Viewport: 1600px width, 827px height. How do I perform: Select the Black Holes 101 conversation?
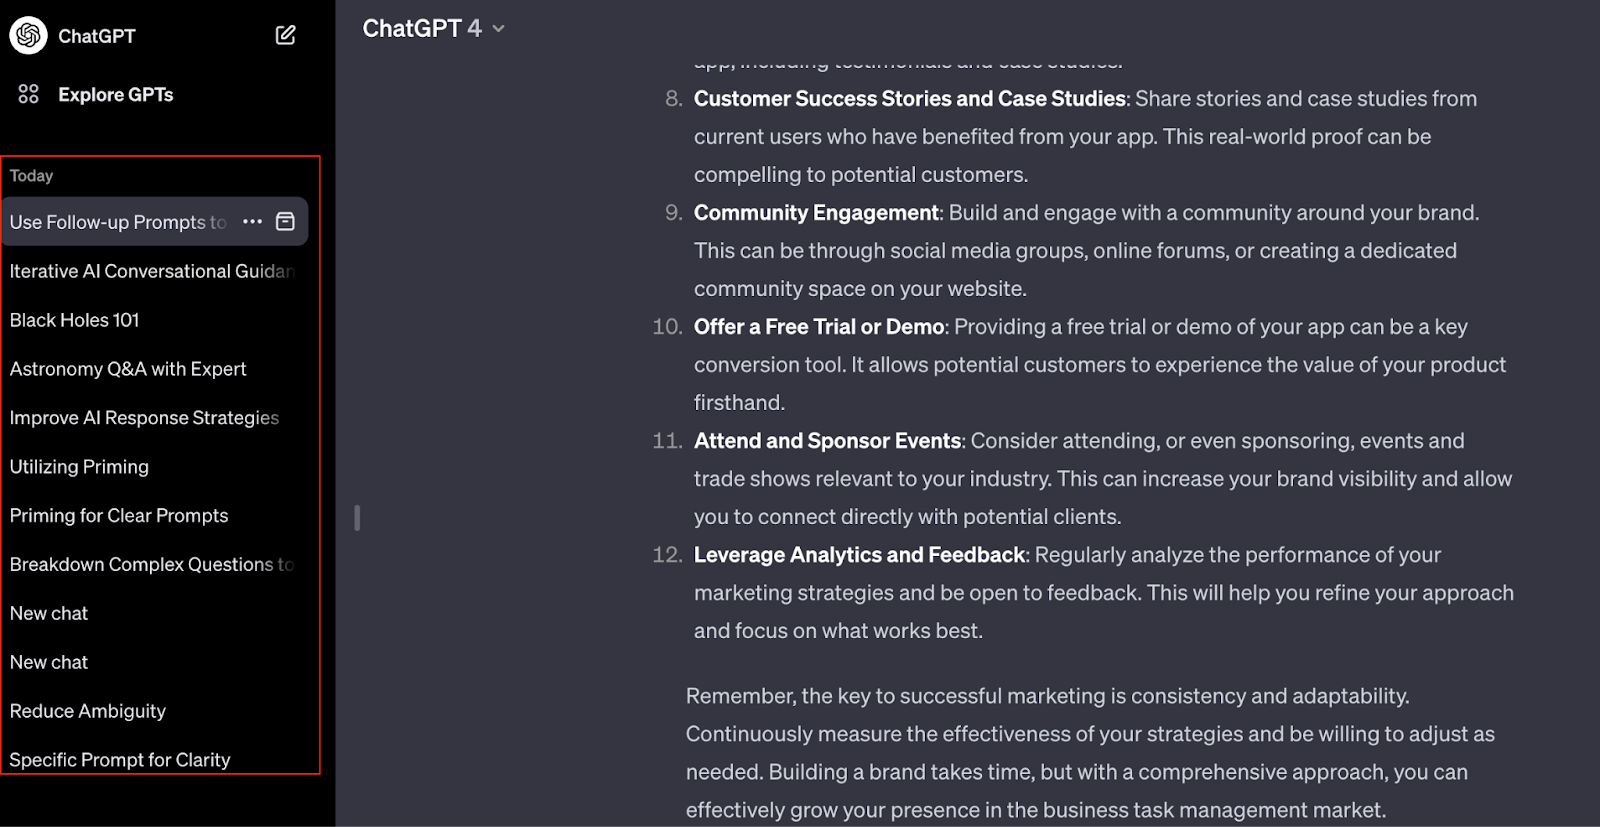pos(154,320)
